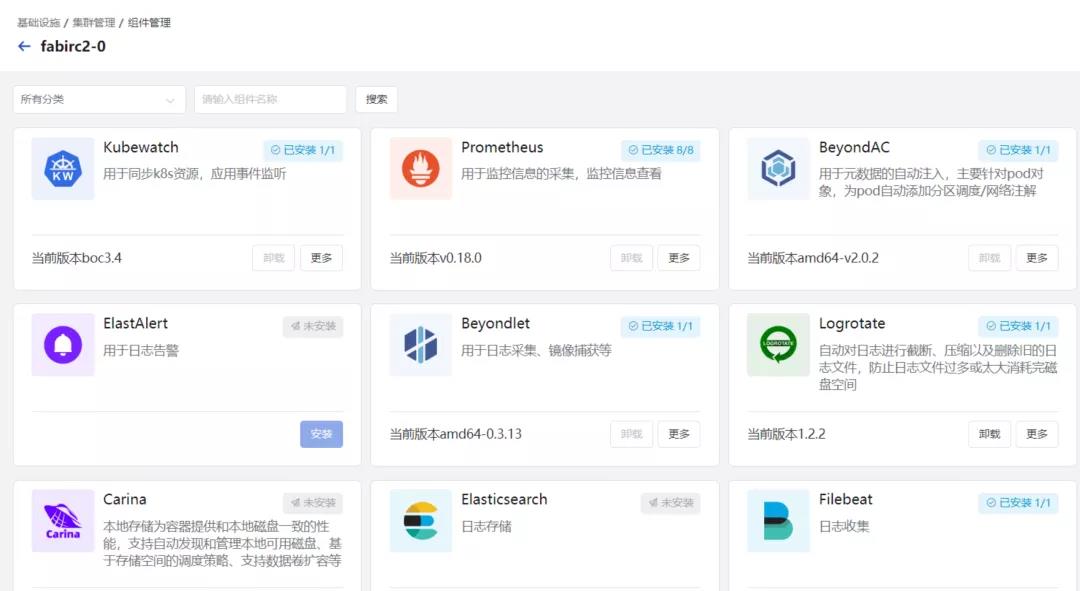The image size is (1080, 591).
Task: Open the 基础设施 breadcrumb link
Action: click(39, 23)
